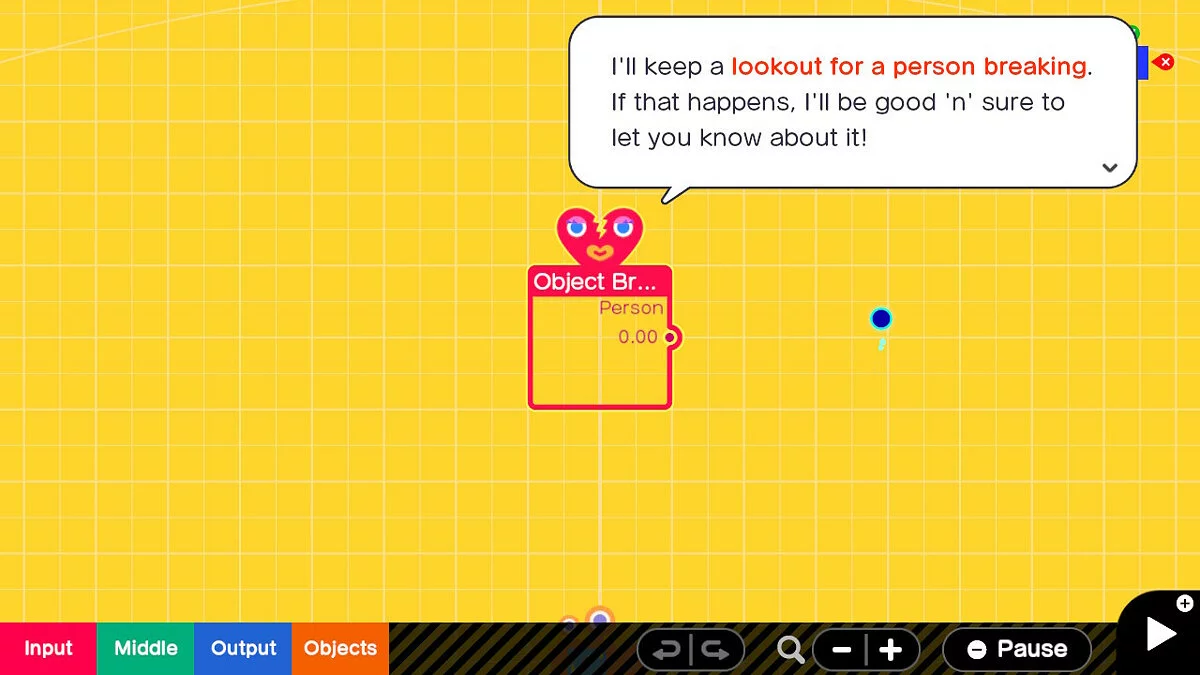Image resolution: width=1200 pixels, height=675 pixels.
Task: Zoom out with the minus button
Action: coord(841,650)
